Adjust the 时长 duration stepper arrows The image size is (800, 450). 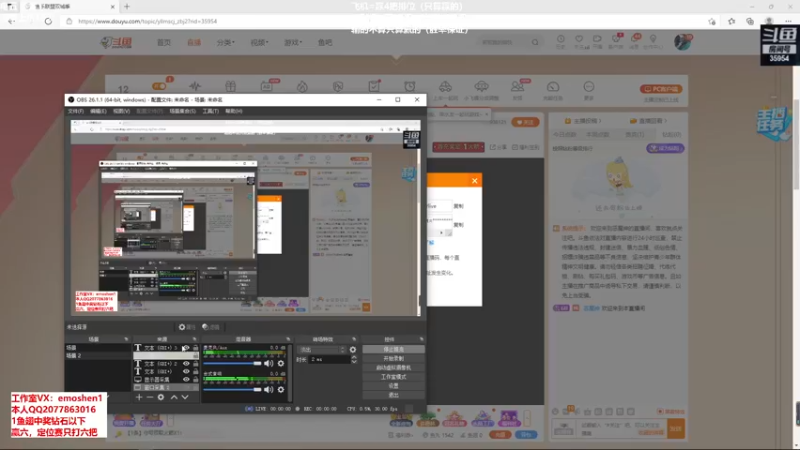[354, 360]
